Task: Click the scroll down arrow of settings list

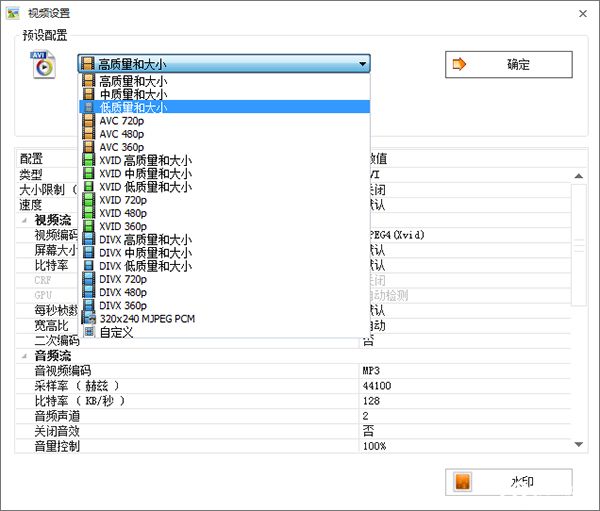Action: pos(578,443)
